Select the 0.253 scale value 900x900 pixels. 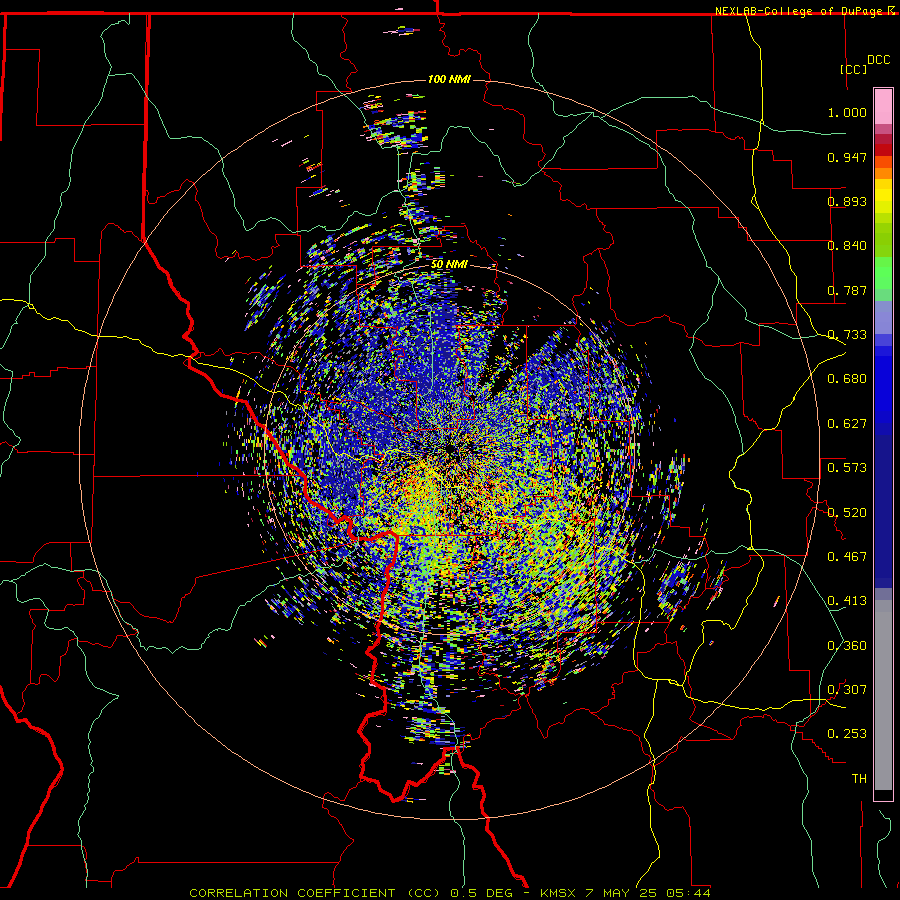click(847, 734)
